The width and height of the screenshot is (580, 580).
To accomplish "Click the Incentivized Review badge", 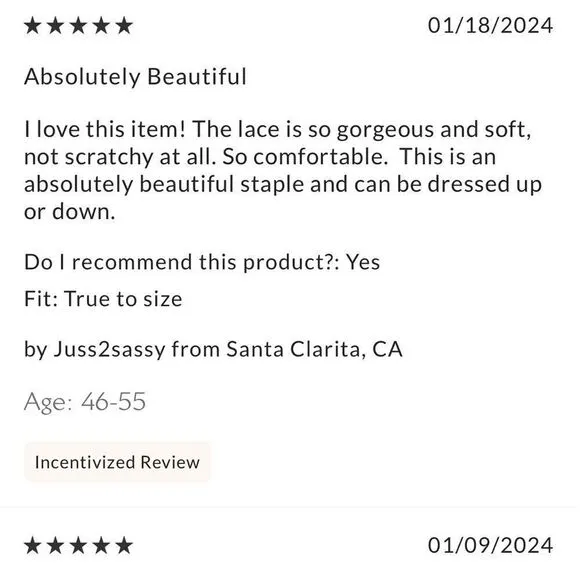I will (x=117, y=462).
